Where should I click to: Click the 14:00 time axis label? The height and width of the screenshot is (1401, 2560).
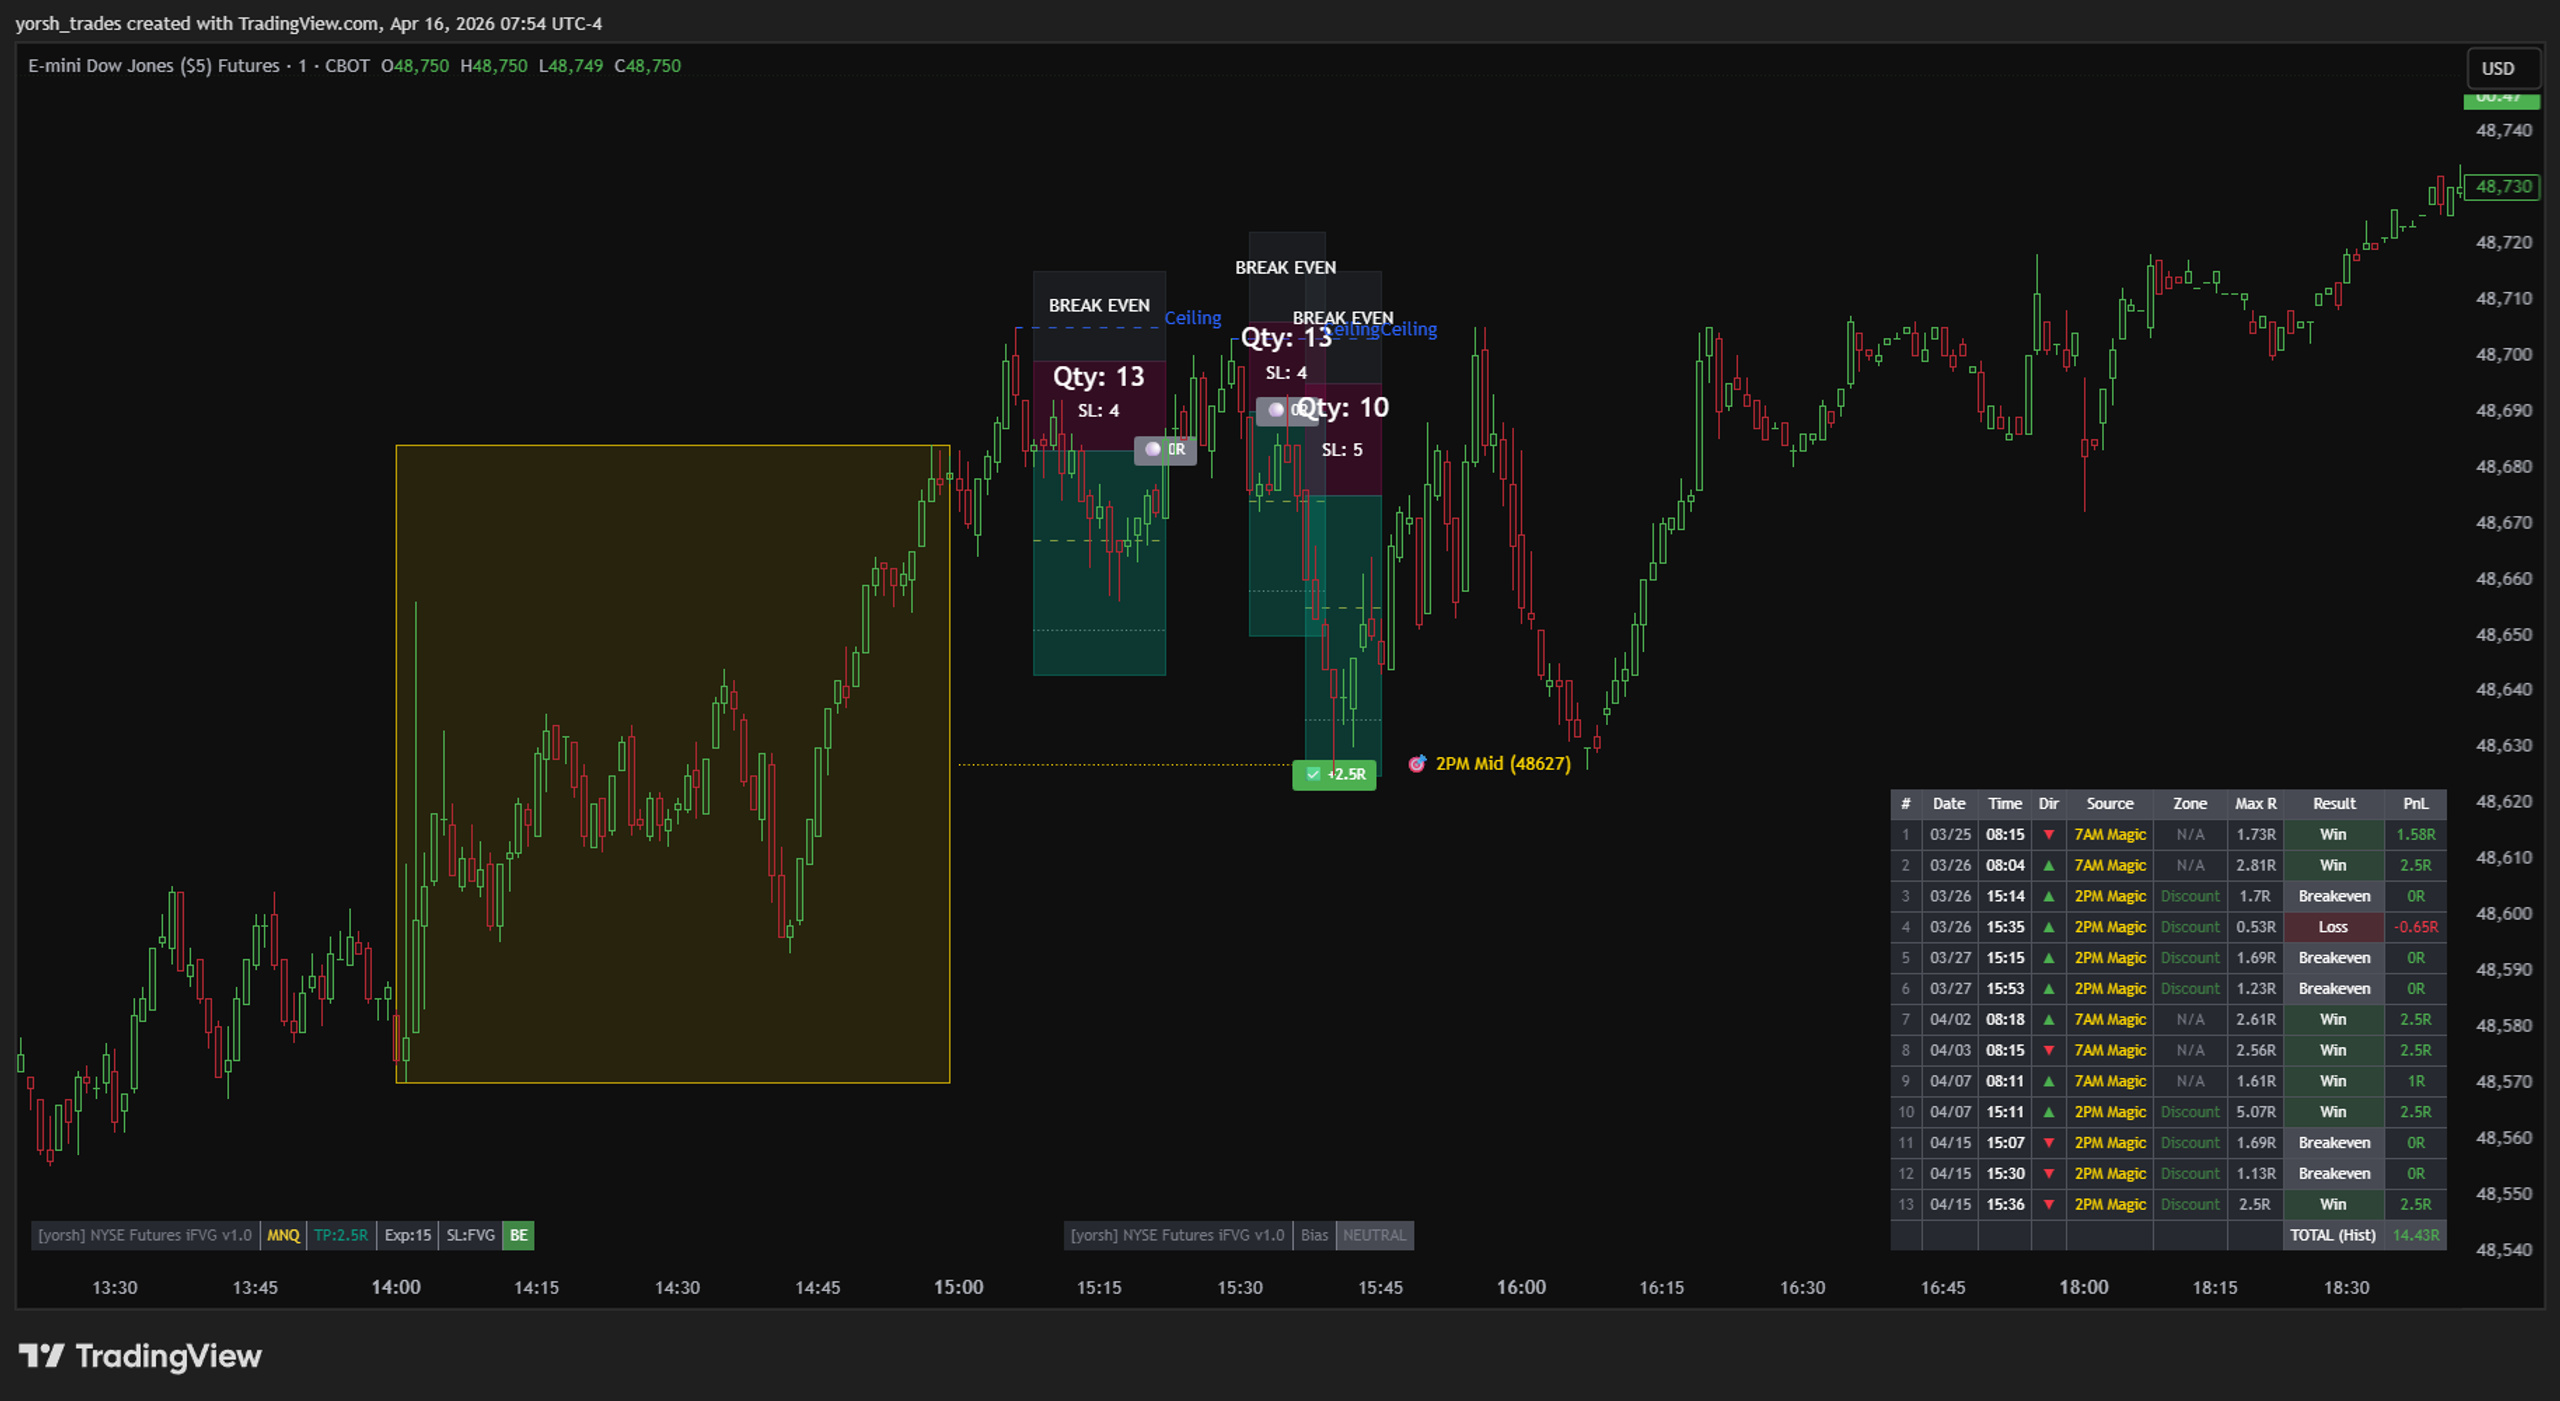(x=396, y=1287)
